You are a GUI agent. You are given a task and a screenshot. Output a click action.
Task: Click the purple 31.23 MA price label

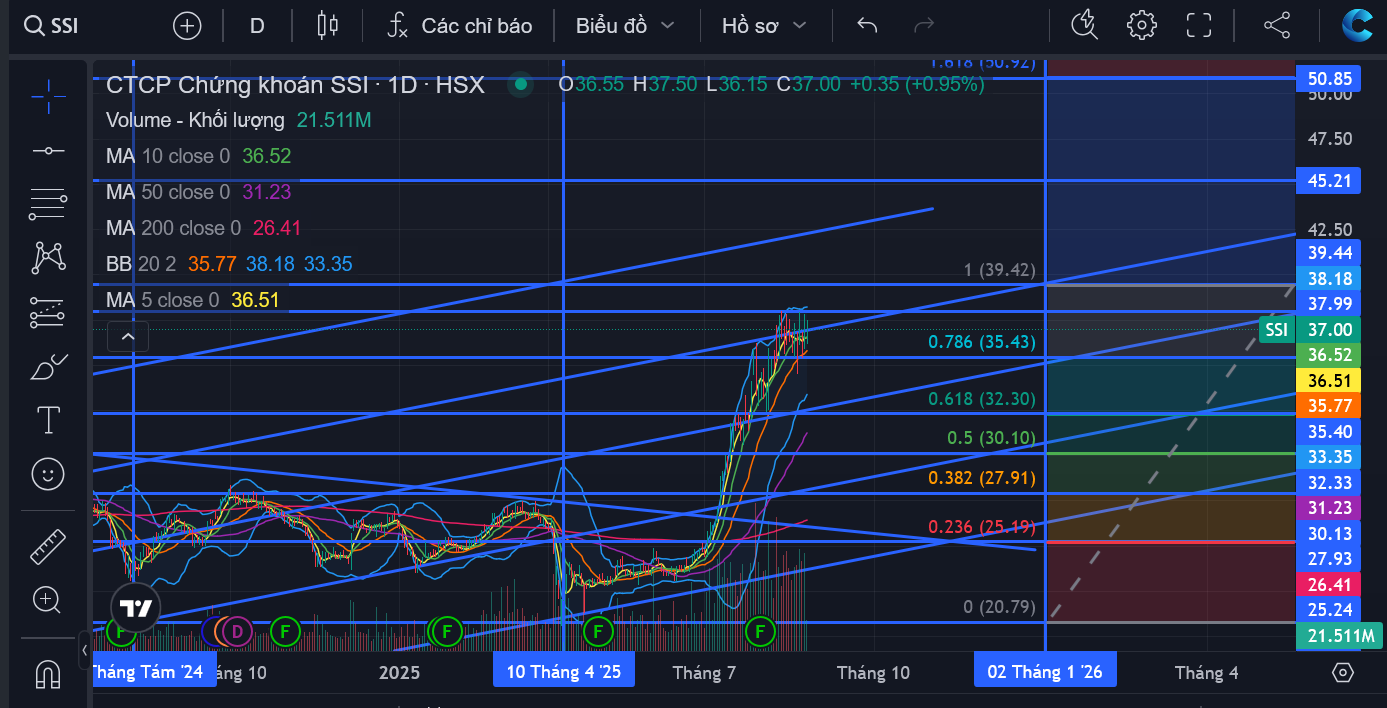[x=1328, y=508]
